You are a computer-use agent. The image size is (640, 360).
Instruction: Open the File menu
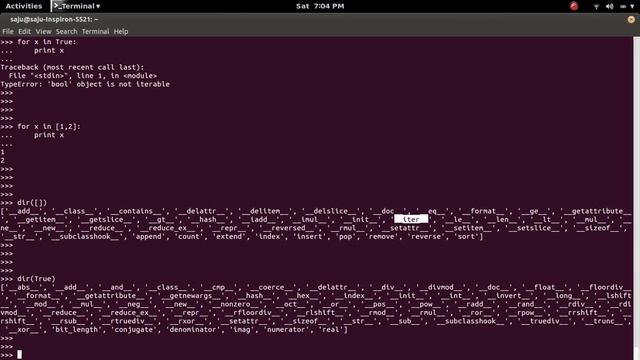[x=8, y=31]
